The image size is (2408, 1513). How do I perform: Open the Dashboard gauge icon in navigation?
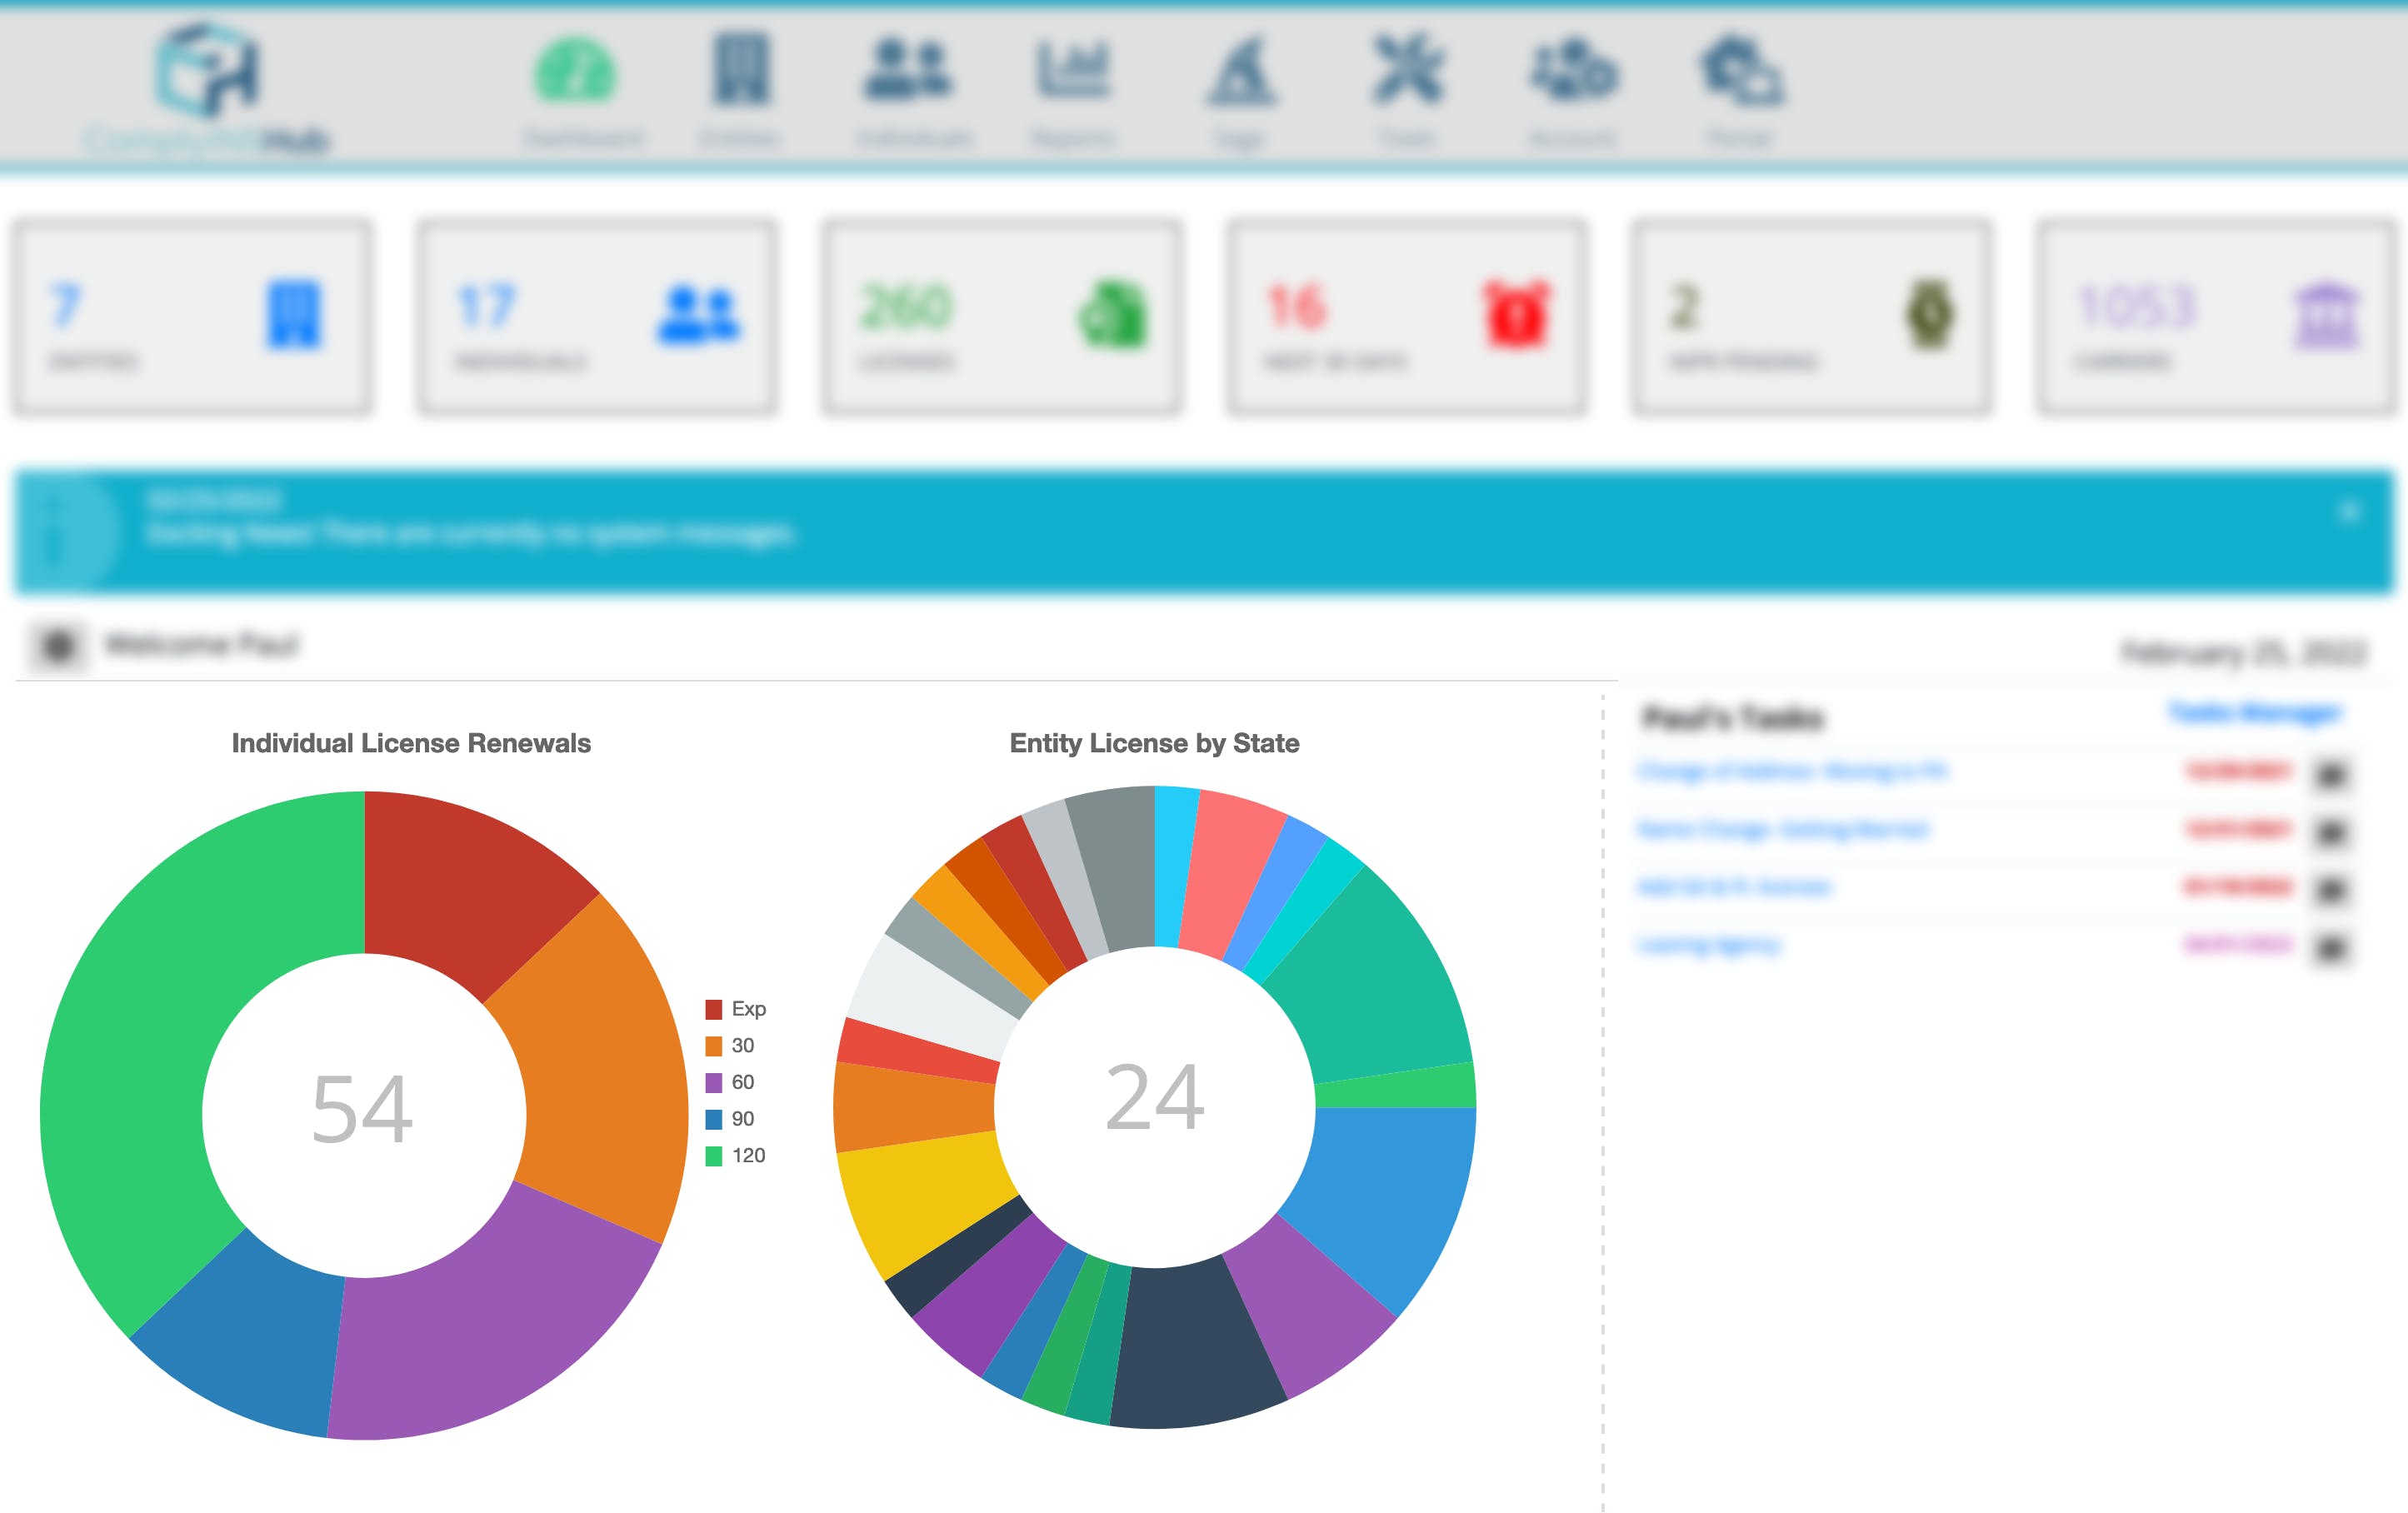pyautogui.click(x=575, y=72)
